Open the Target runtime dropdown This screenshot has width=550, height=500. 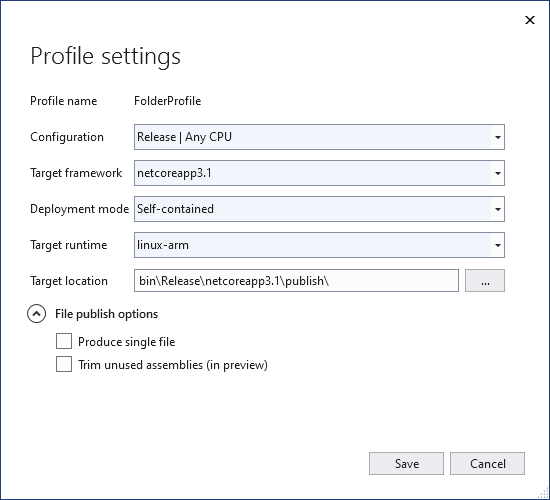coord(319,245)
